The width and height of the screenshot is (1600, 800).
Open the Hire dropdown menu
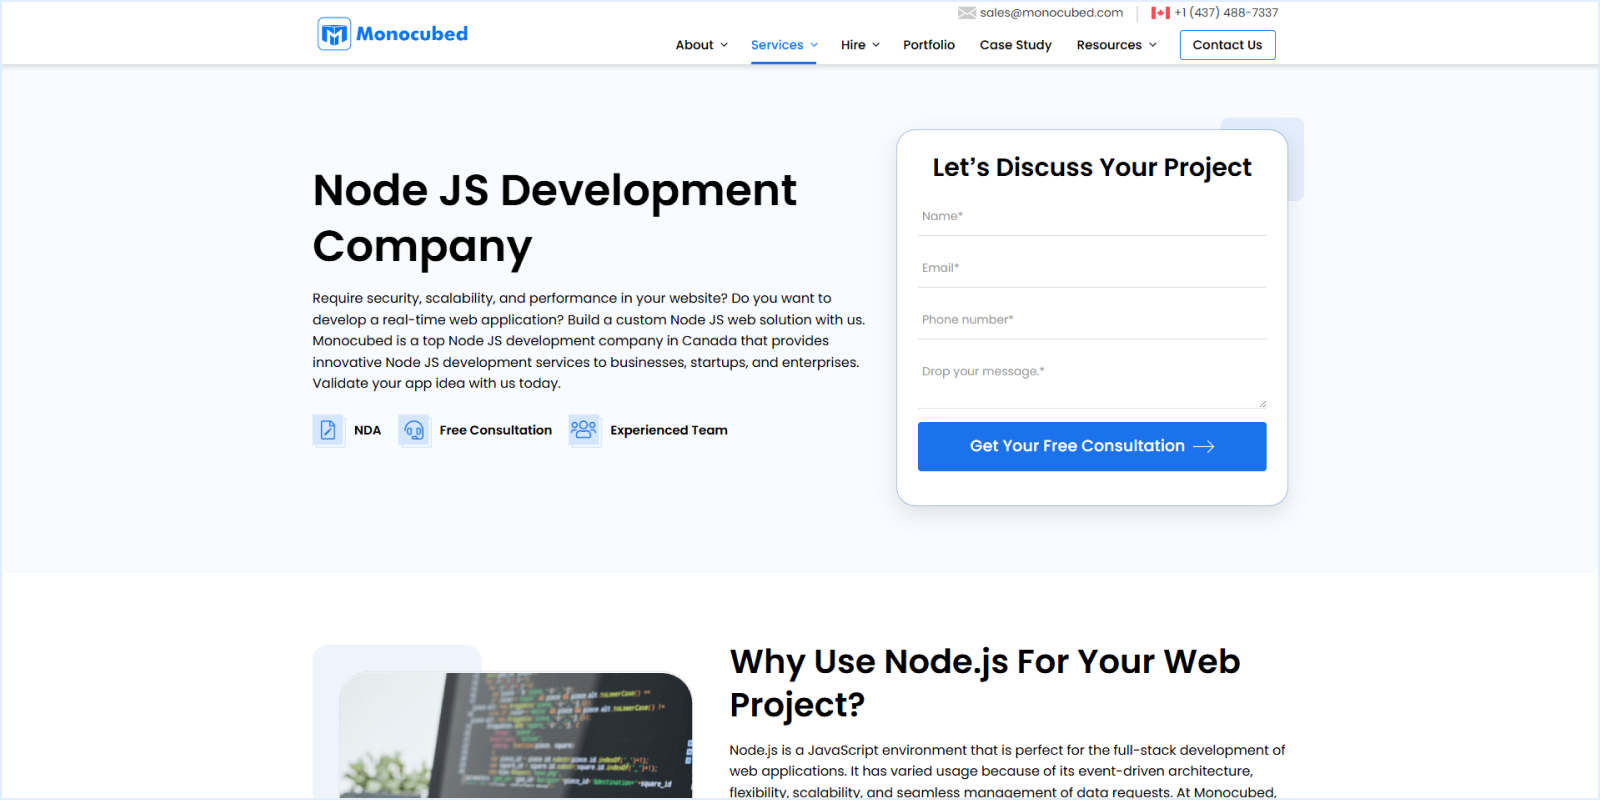pyautogui.click(x=860, y=45)
